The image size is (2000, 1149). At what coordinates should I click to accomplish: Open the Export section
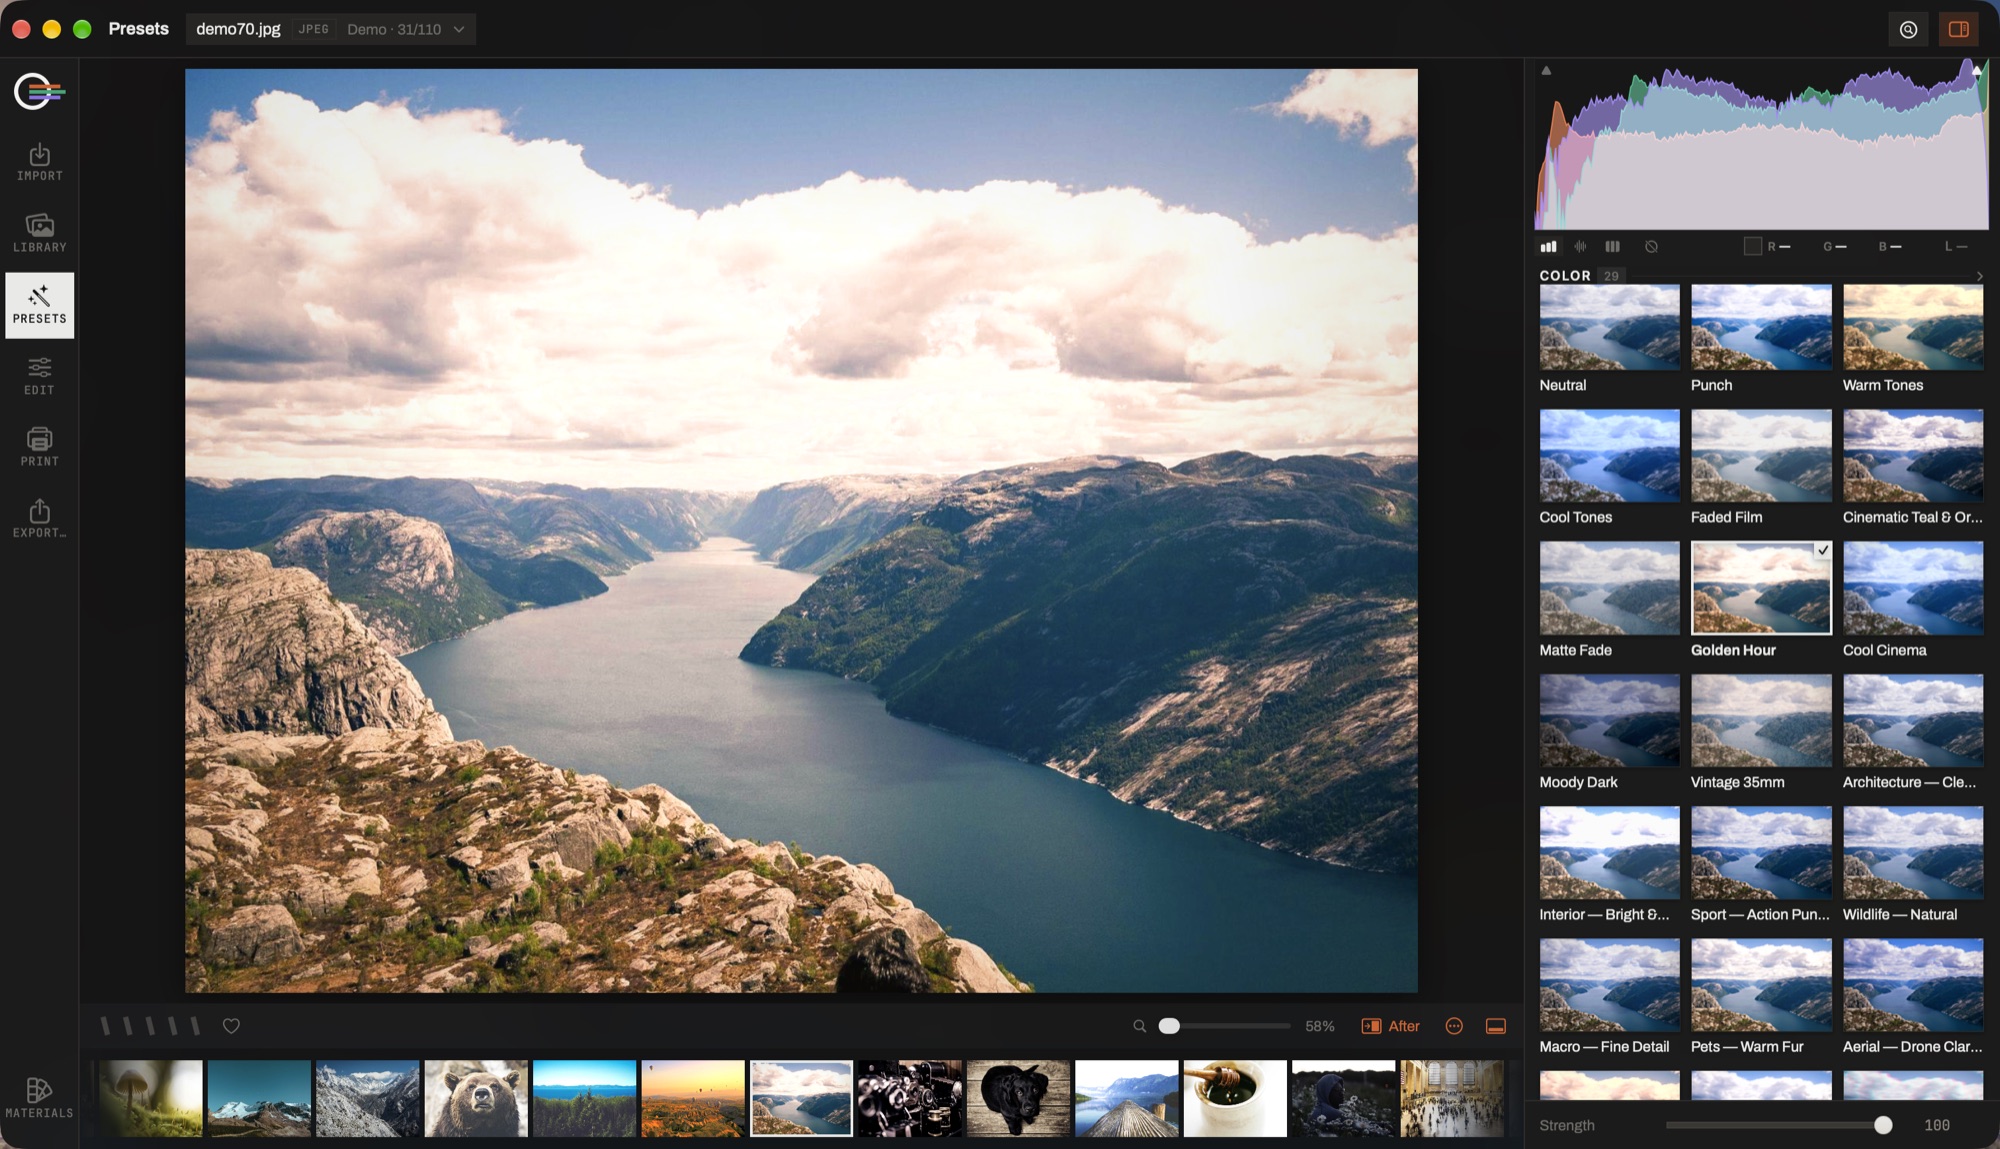(39, 519)
